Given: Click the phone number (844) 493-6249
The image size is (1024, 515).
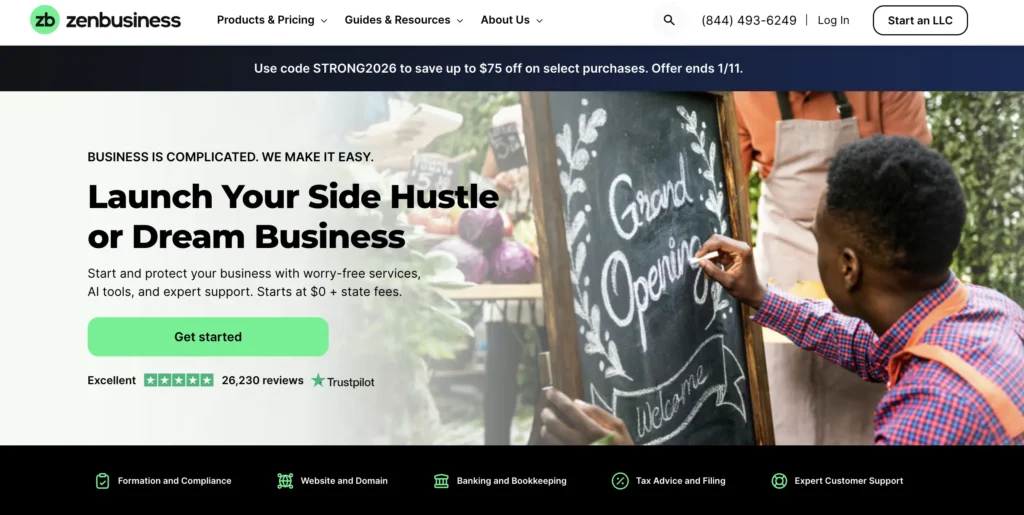Looking at the screenshot, I should [749, 20].
